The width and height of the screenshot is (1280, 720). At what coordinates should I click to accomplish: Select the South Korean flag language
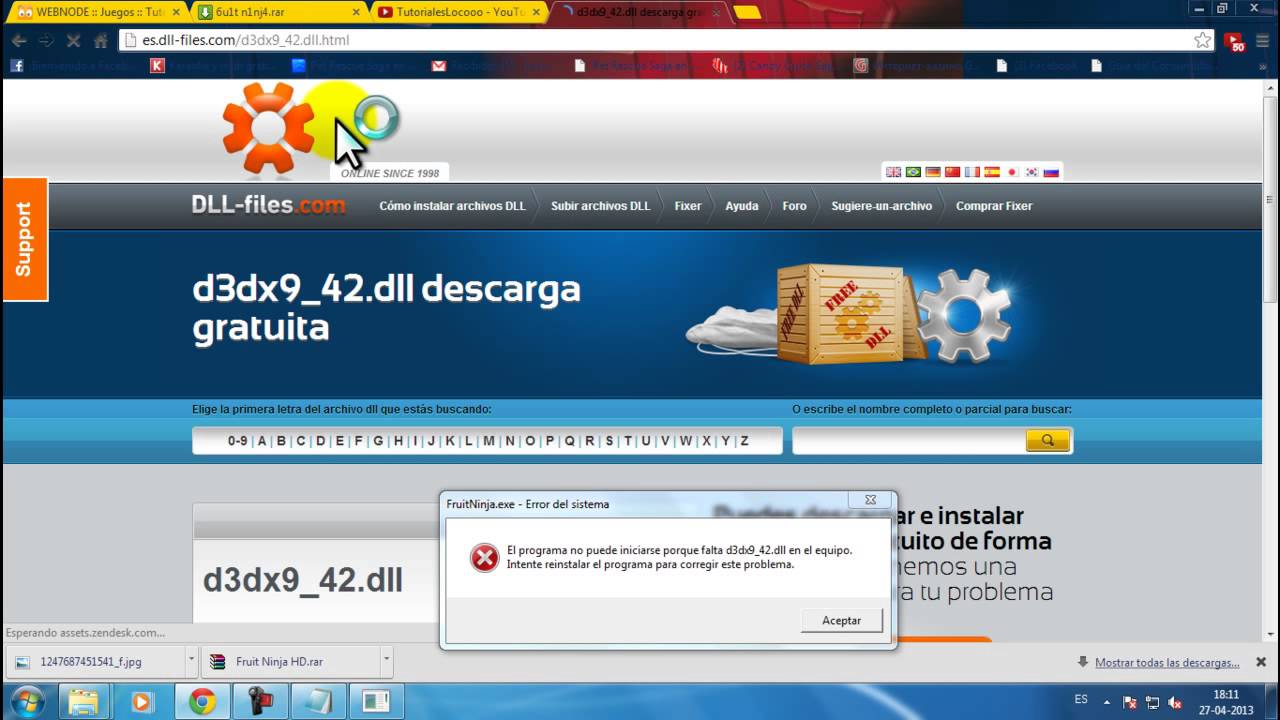coord(1031,172)
